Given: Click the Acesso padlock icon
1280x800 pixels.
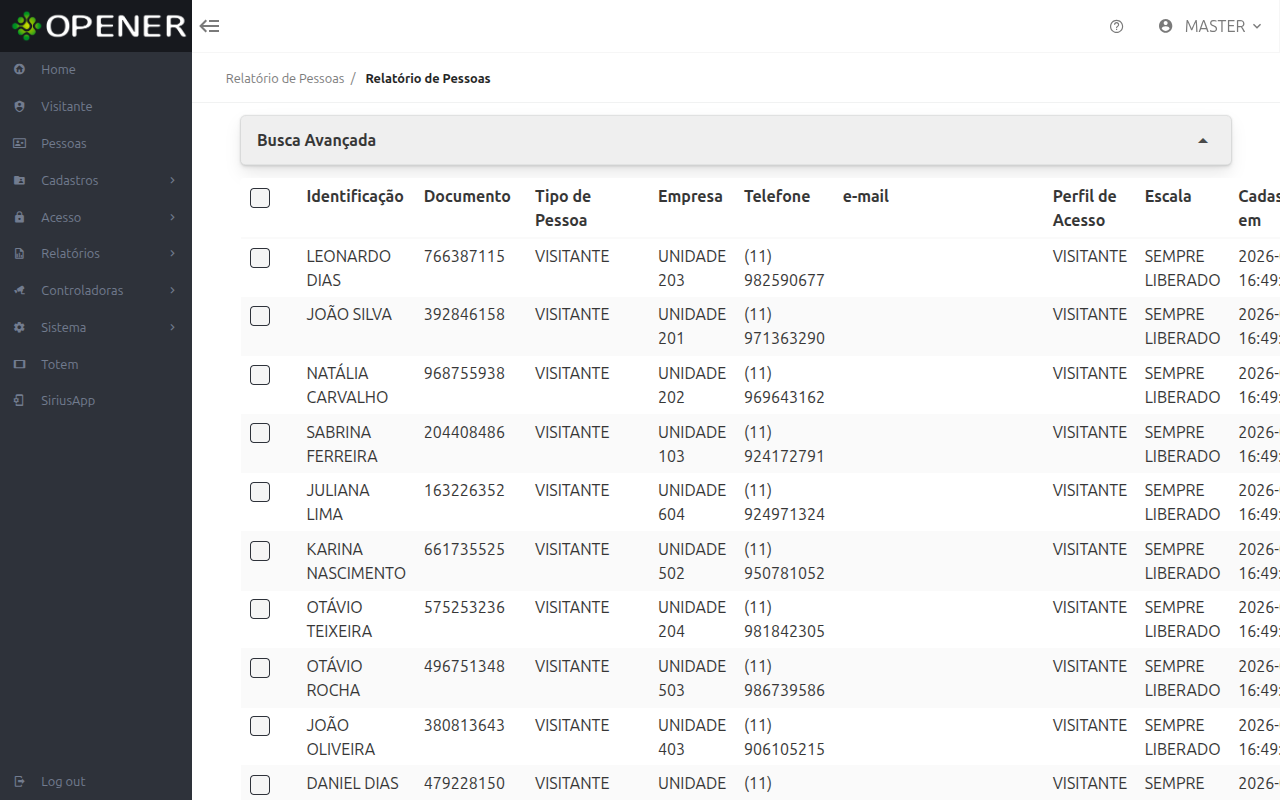Looking at the screenshot, I should (19, 218).
